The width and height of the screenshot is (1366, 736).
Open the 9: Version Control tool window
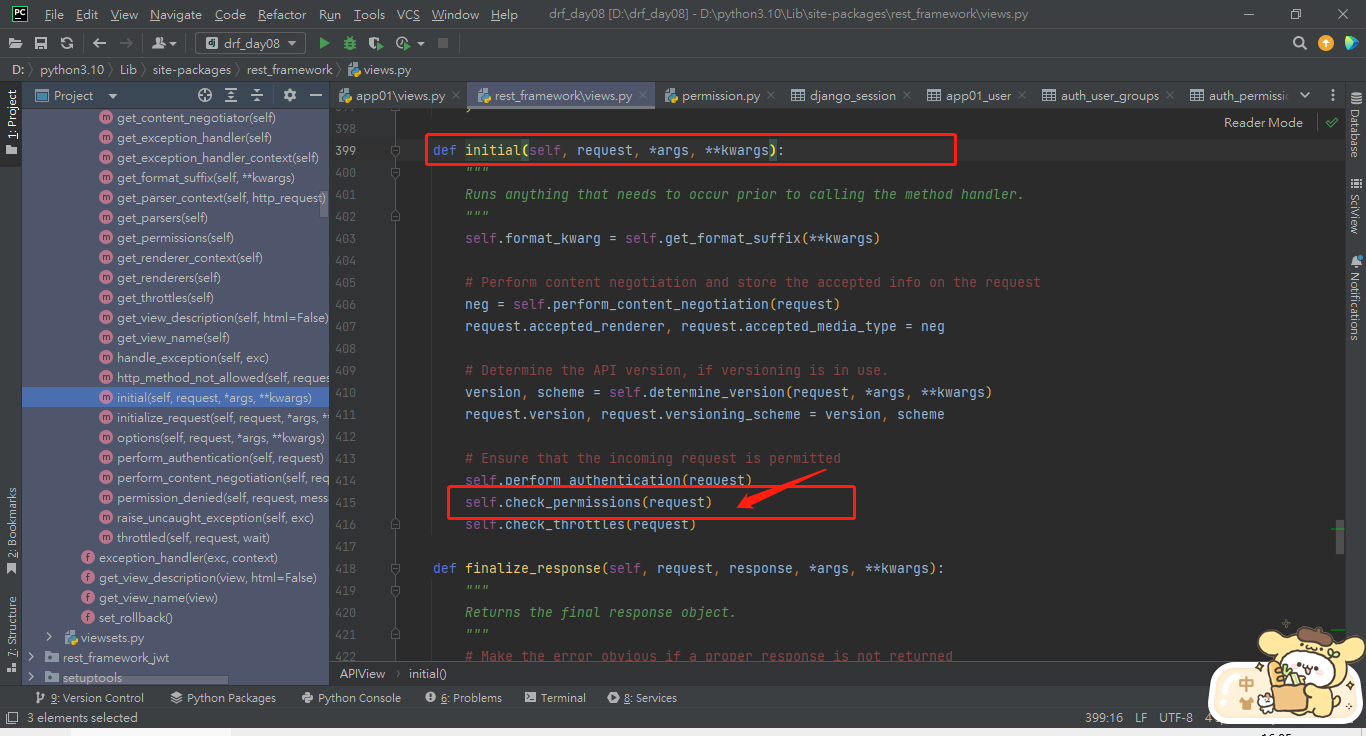point(89,697)
